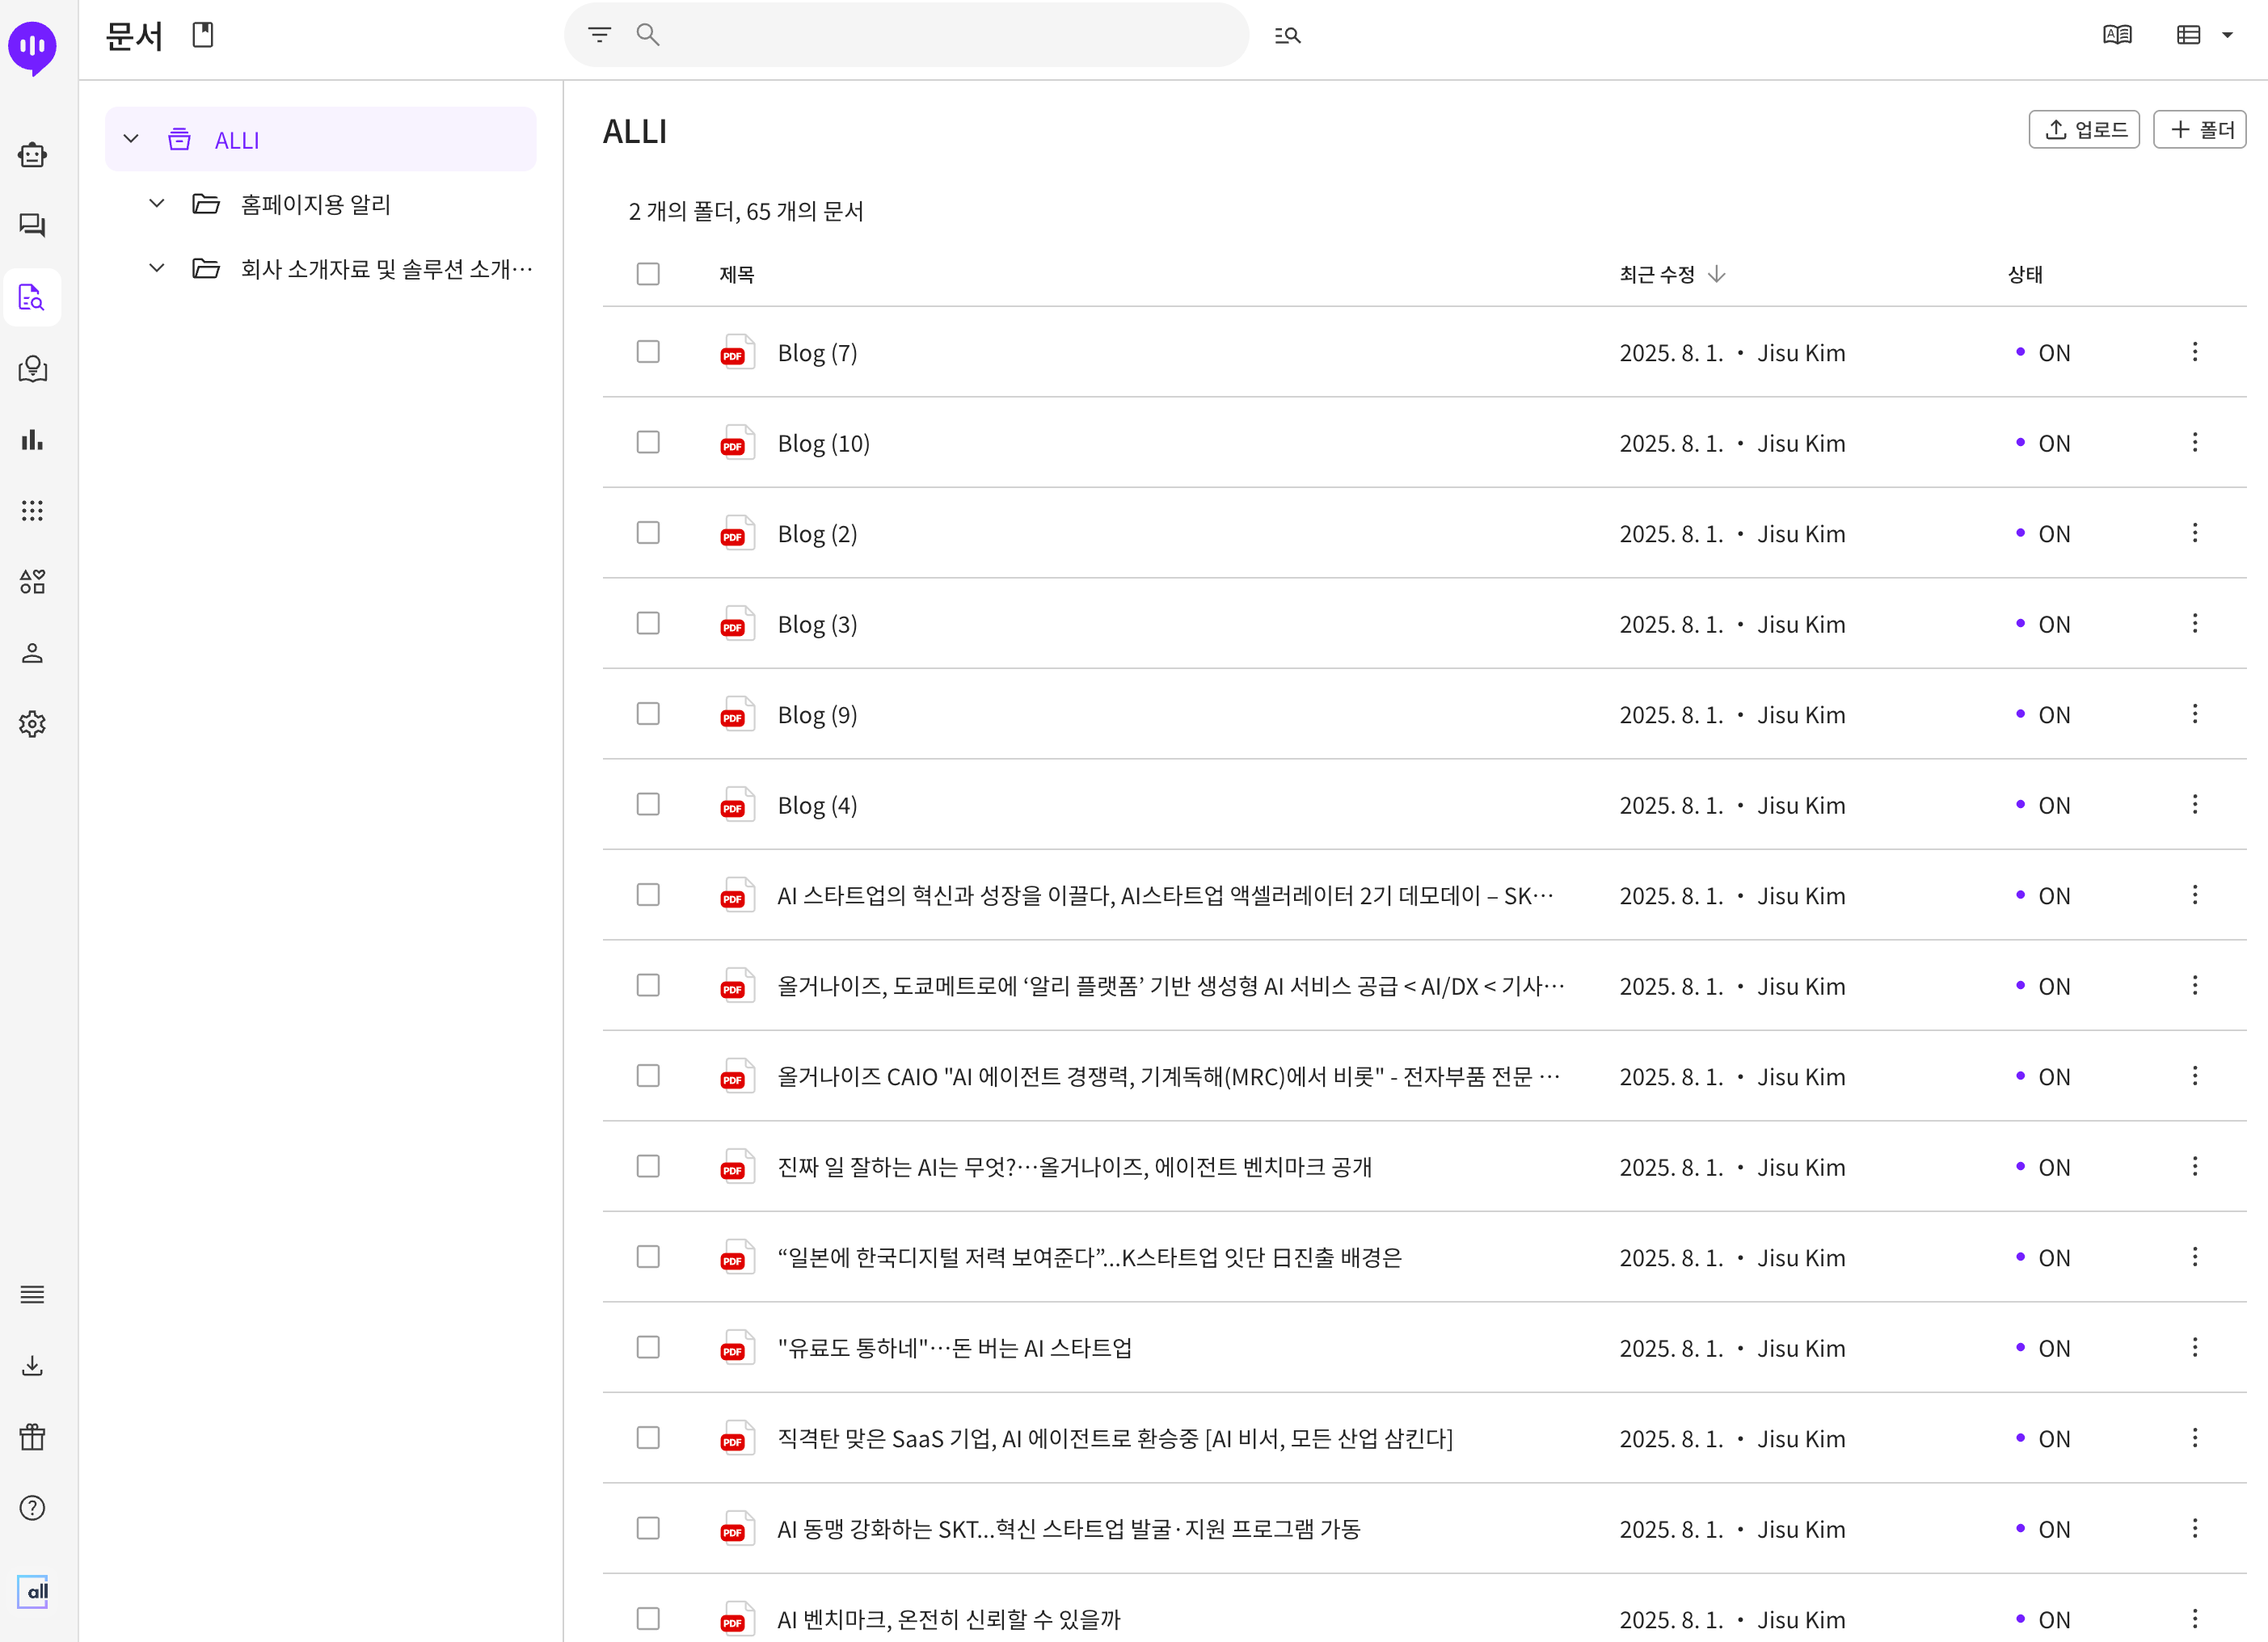Open more options for 'AI 벤치마크' document row
This screenshot has width=2268, height=1642.
tap(2195, 1618)
